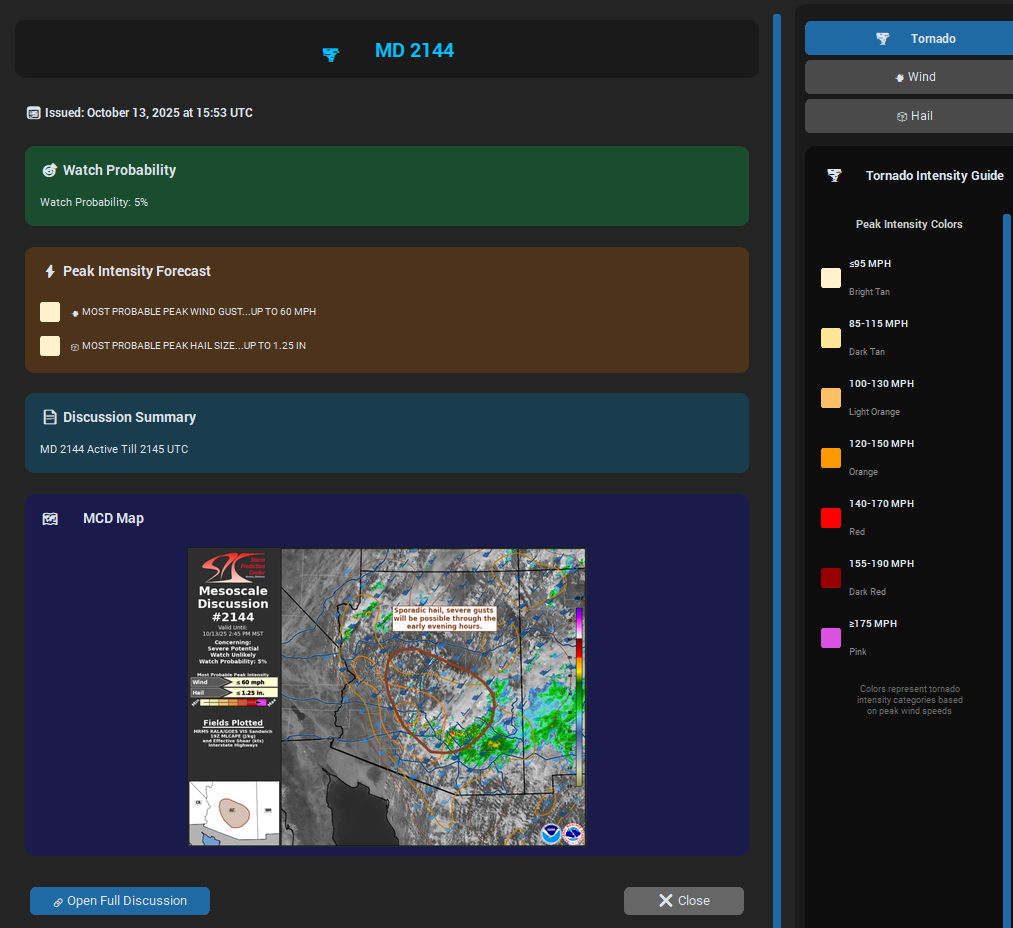Click the tornado icon beside MD 2144 title
1013x928 pixels.
click(331, 54)
